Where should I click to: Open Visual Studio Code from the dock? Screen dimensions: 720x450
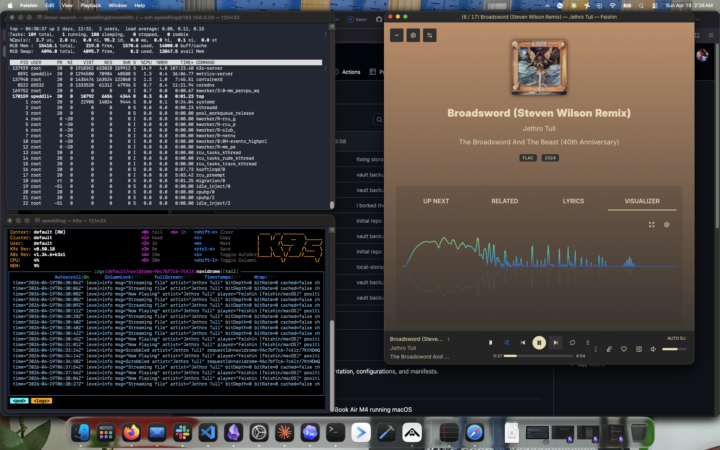[208, 433]
